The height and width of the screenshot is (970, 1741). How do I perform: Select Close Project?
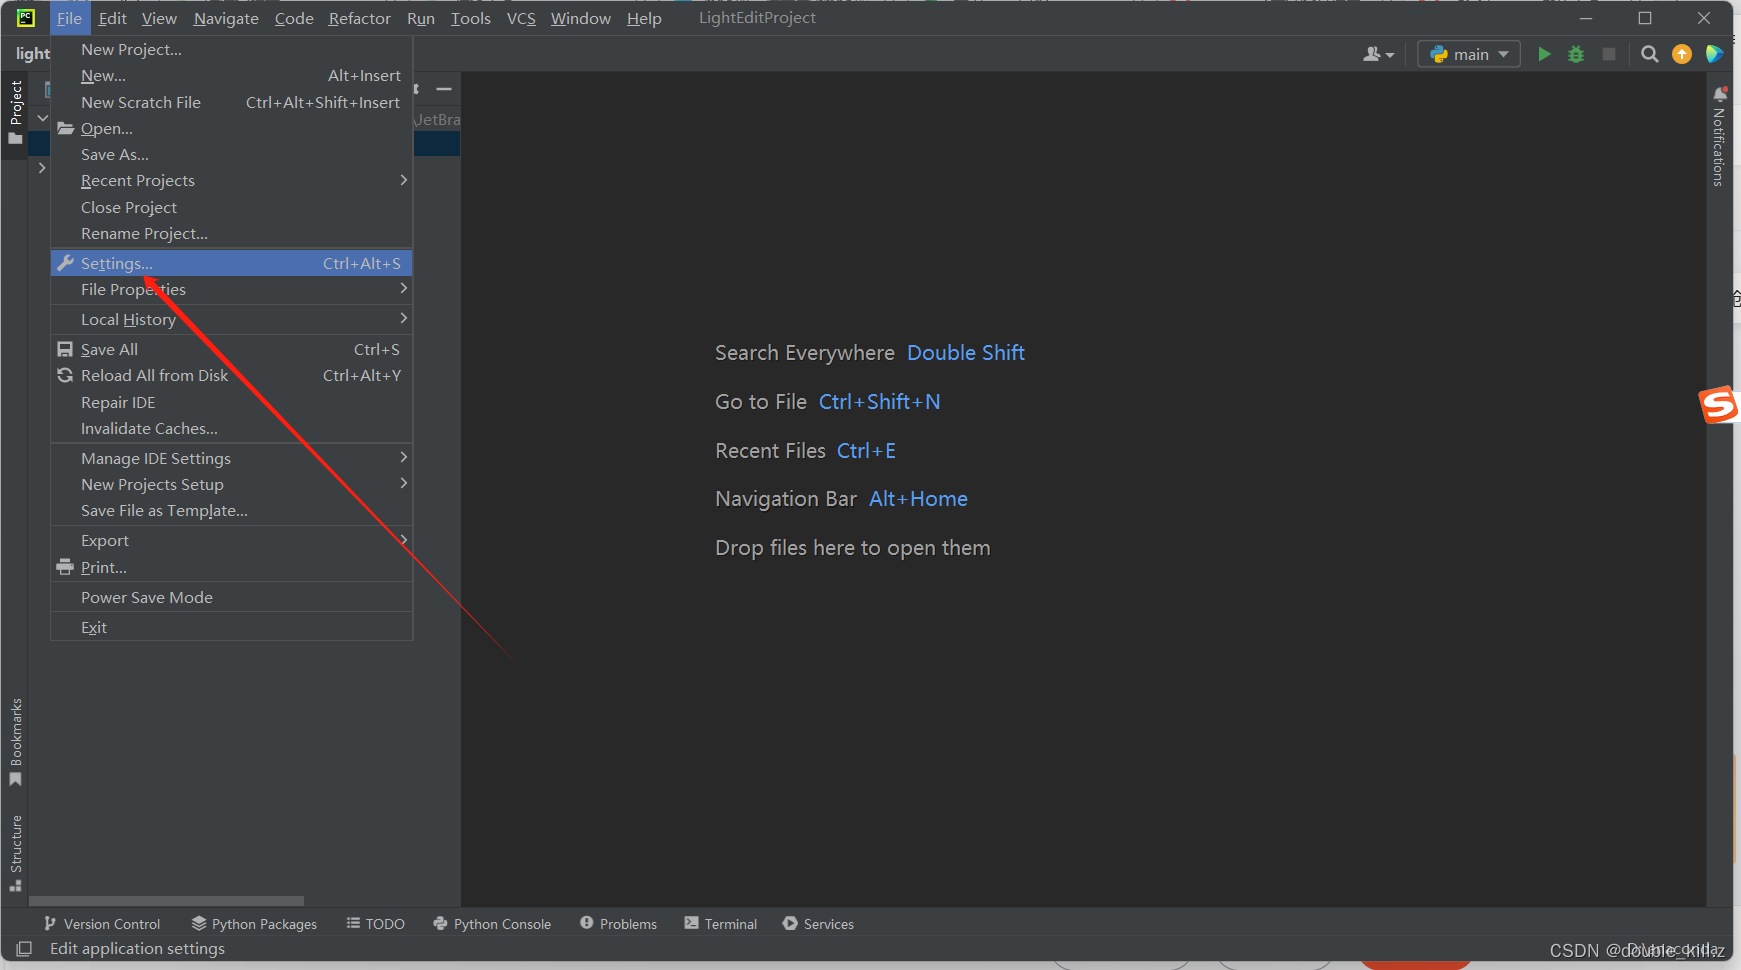[x=231, y=208]
